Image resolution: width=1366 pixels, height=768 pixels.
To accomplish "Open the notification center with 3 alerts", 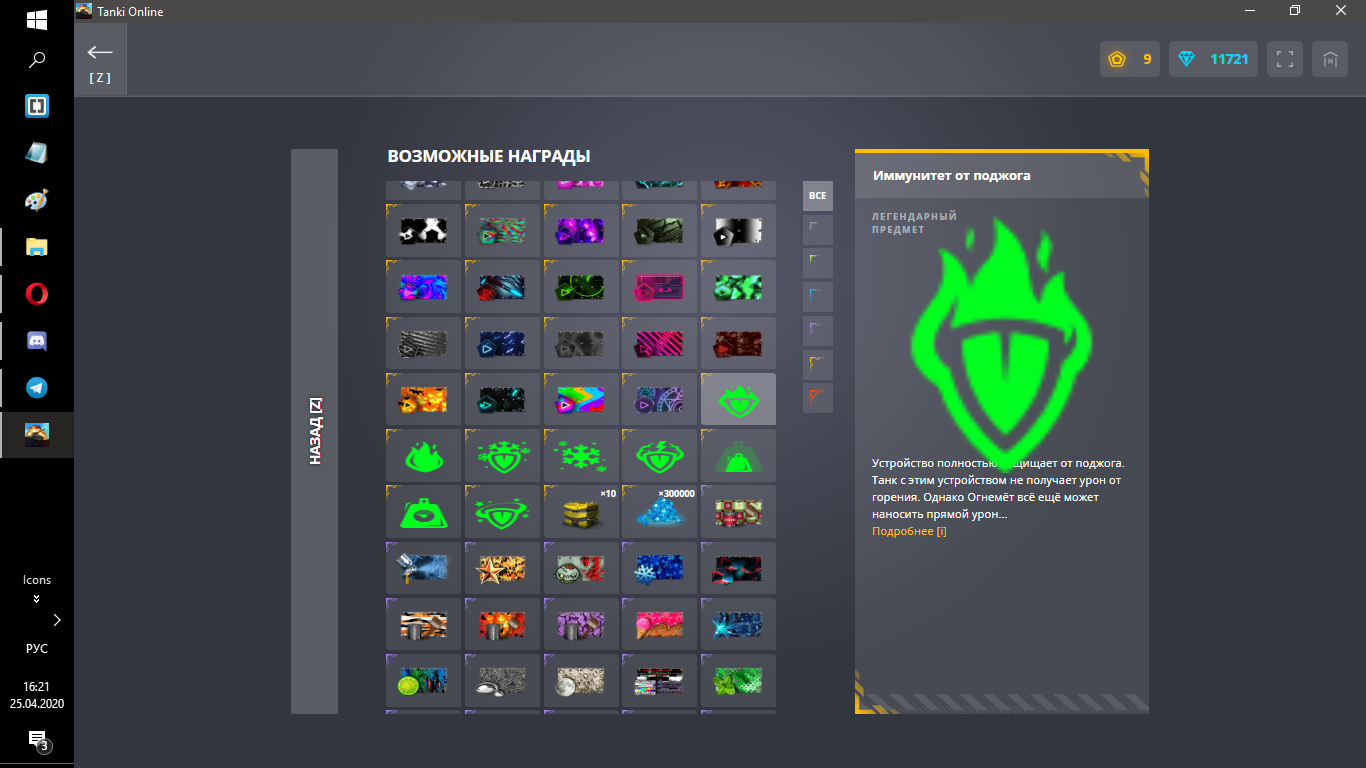I will pos(37,741).
